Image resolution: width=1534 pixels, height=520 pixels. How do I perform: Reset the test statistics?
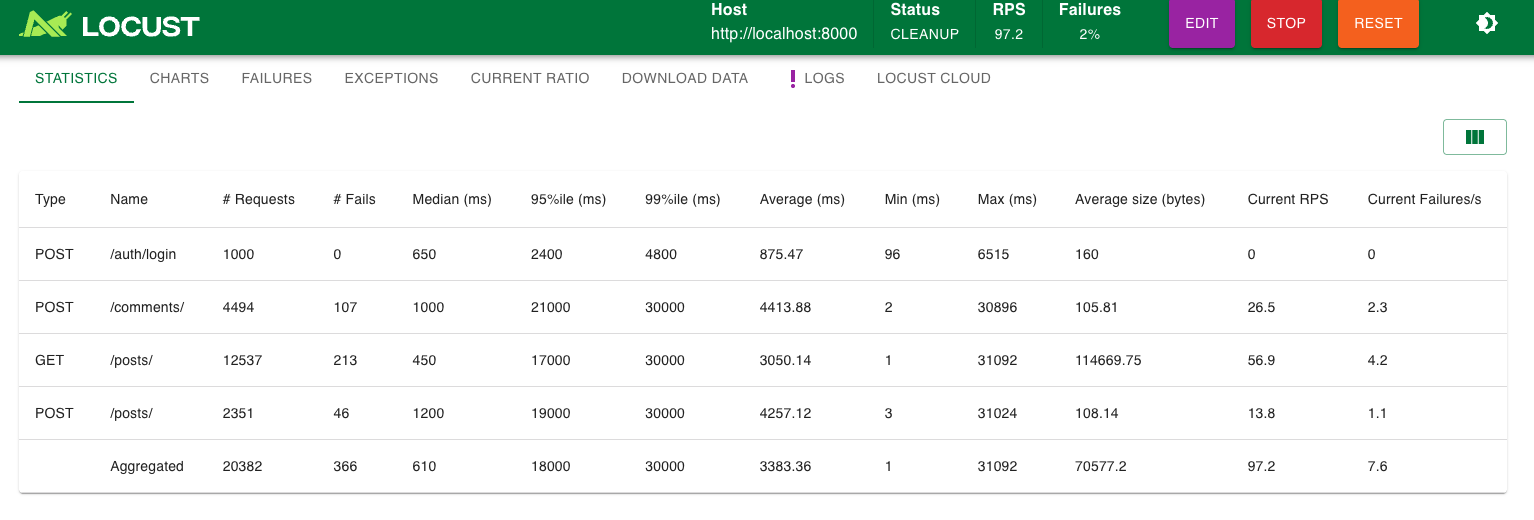coord(1377,24)
